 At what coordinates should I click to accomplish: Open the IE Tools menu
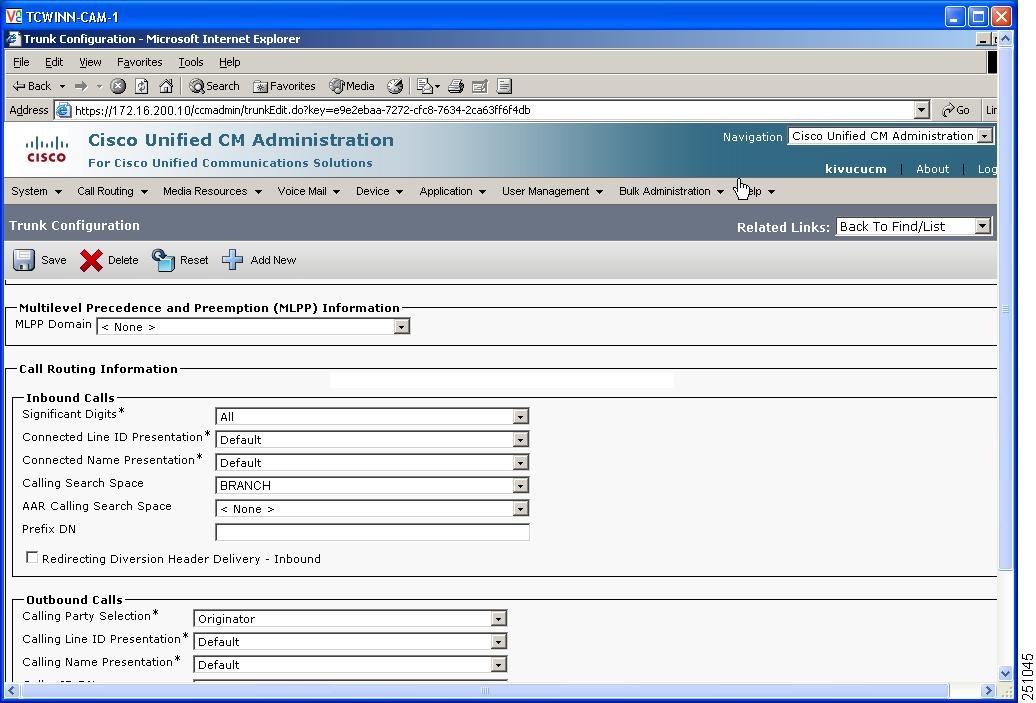coord(191,62)
